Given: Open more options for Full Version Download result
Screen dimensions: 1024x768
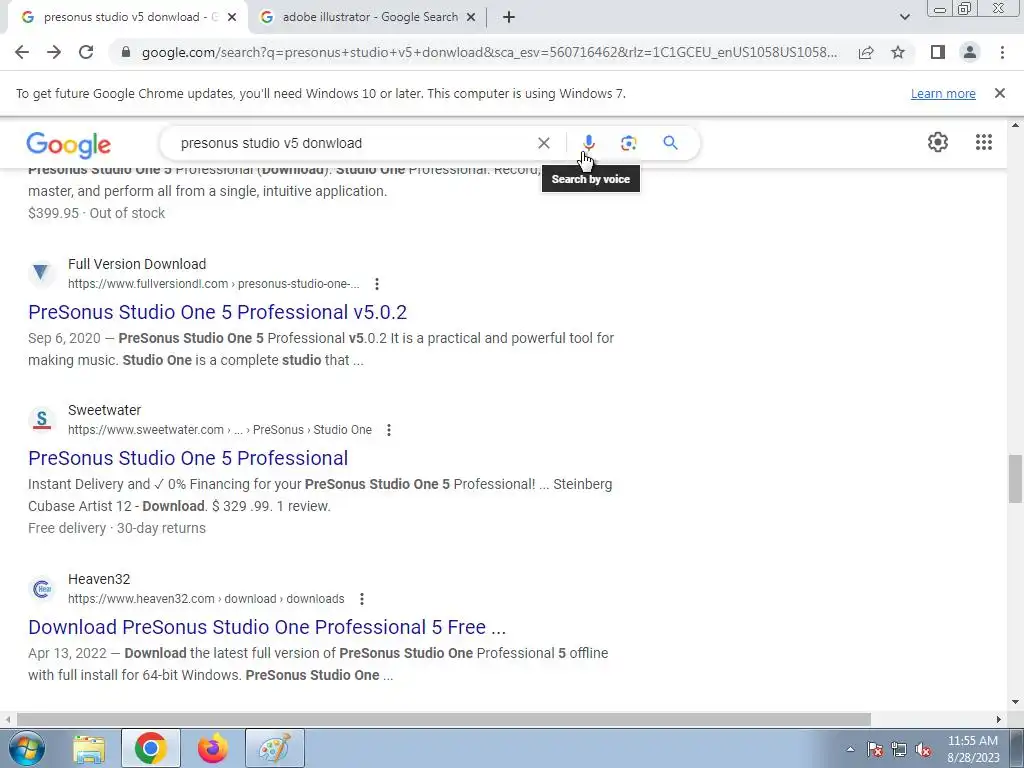Looking at the screenshot, I should [377, 284].
